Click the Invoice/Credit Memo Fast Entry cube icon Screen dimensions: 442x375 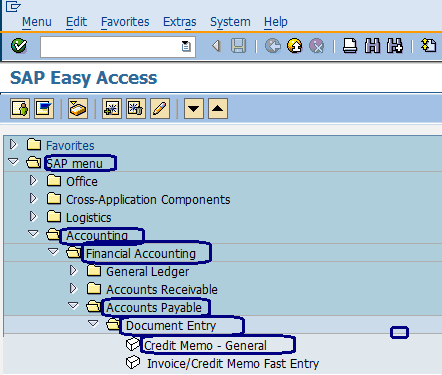[x=133, y=362]
